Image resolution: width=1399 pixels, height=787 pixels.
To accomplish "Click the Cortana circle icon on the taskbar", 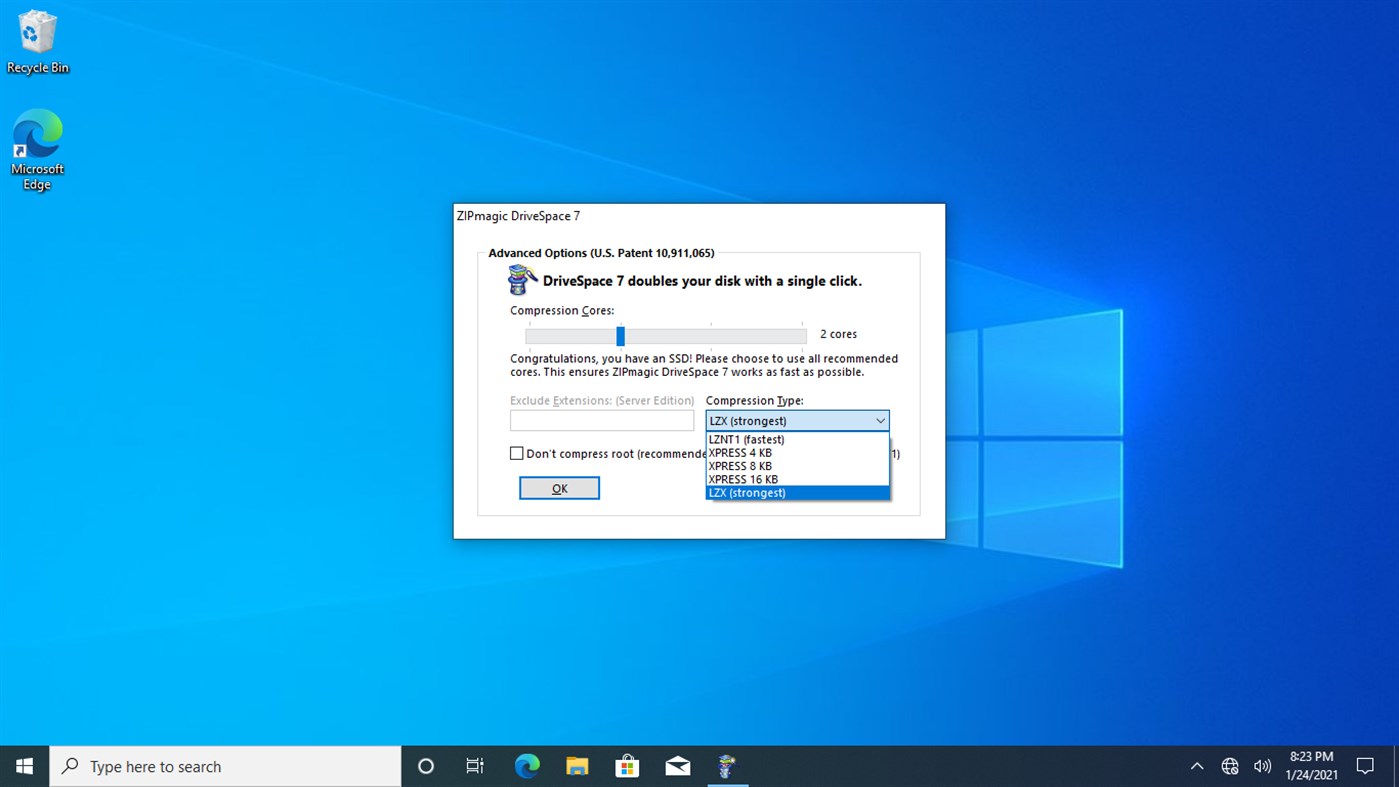I will click(425, 766).
